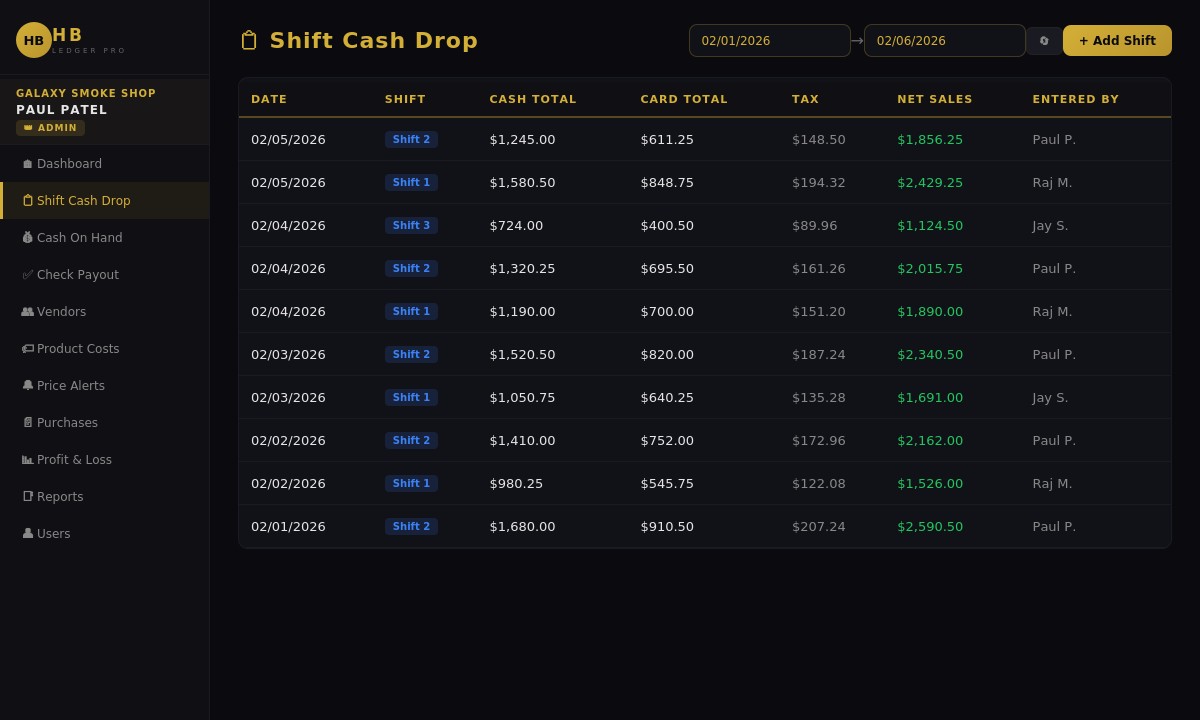Click the Users person icon in sidebar
The width and height of the screenshot is (1200, 720).
[28, 534]
